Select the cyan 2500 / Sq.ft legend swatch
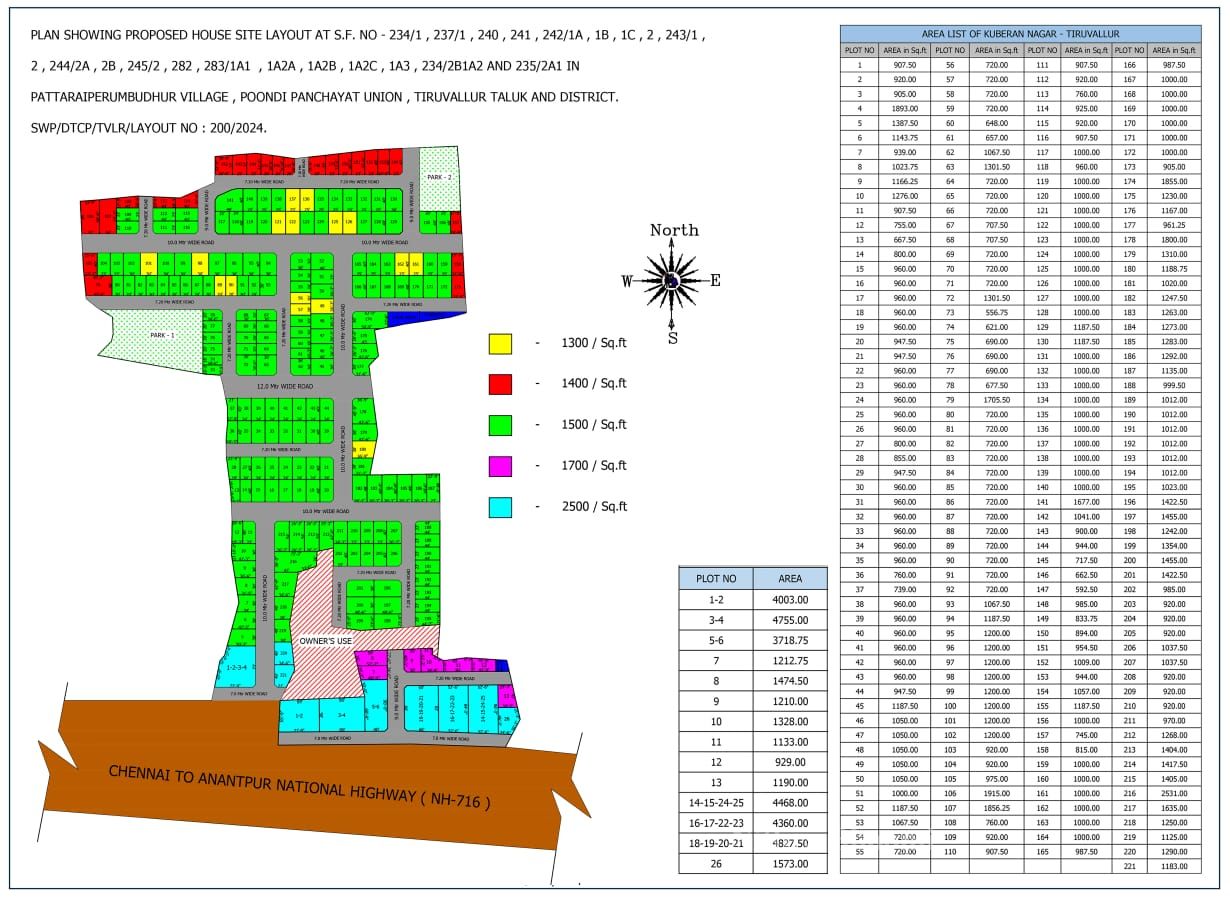1230x900 pixels. point(500,507)
